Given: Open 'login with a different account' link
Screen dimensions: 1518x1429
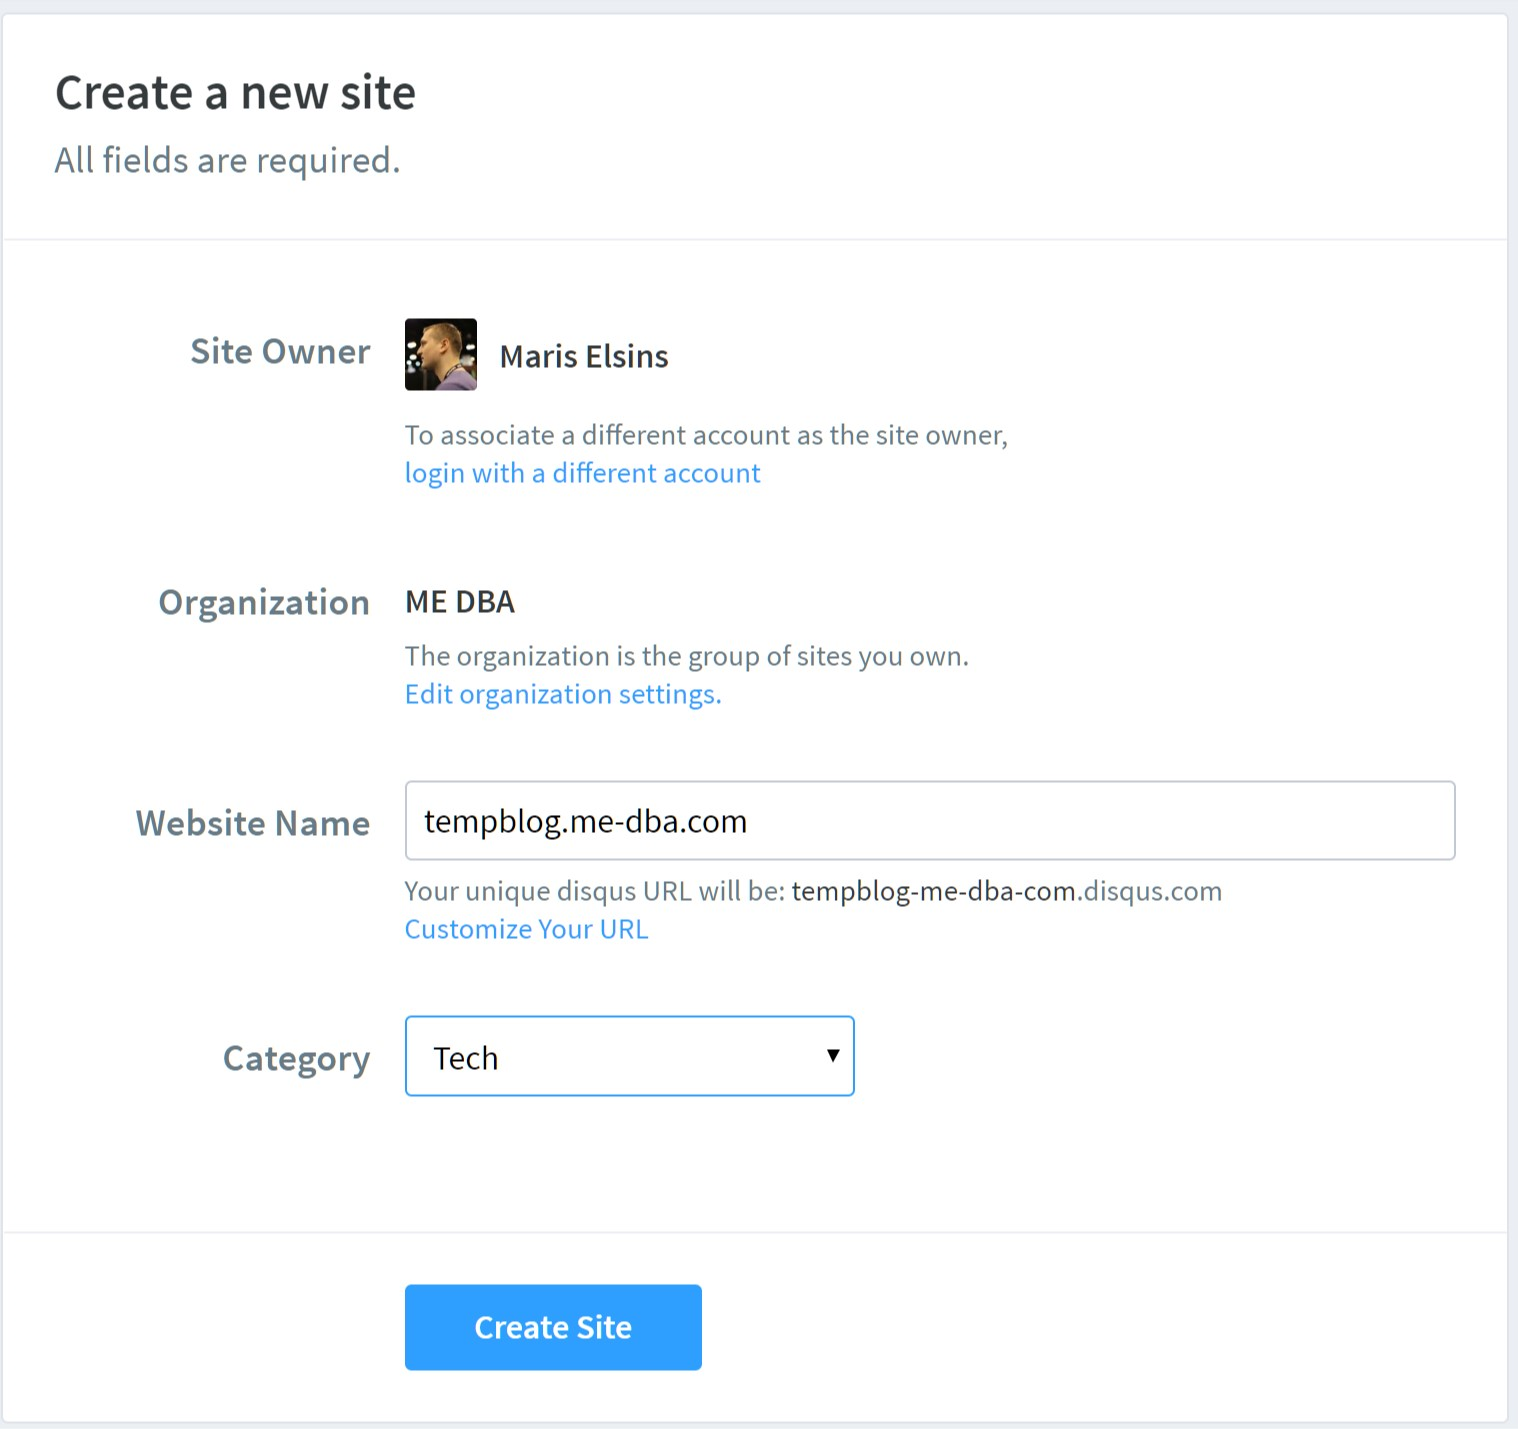Looking at the screenshot, I should (582, 473).
